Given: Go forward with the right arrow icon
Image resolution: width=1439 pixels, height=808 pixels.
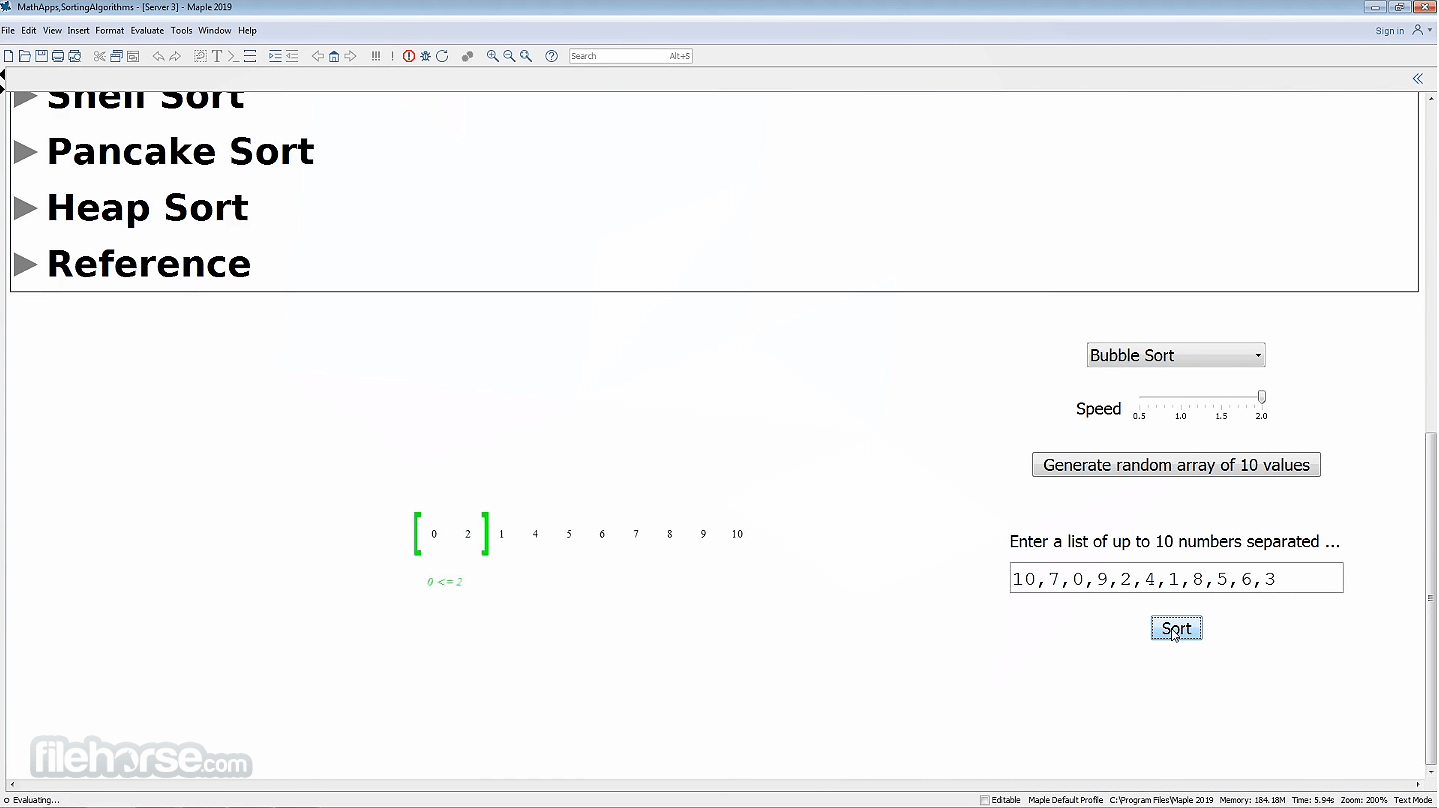Looking at the screenshot, I should pyautogui.click(x=350, y=56).
